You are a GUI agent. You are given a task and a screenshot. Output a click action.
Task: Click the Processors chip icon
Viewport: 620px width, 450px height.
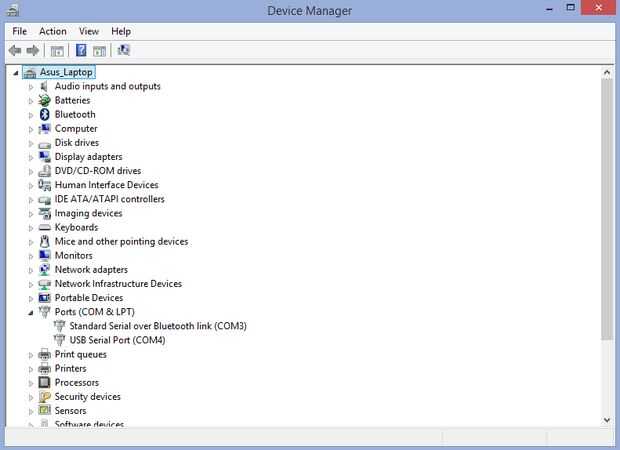[x=44, y=382]
